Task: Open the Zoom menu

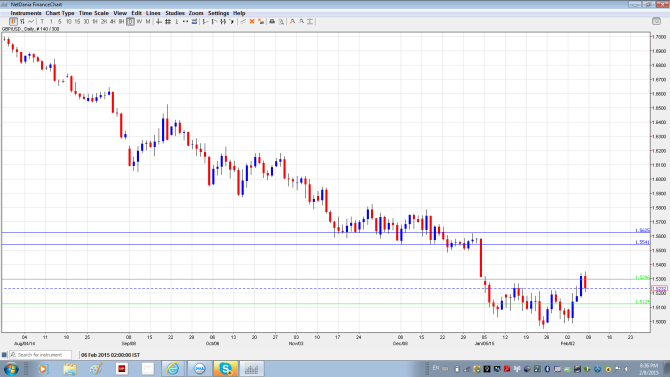Action: click(196, 13)
